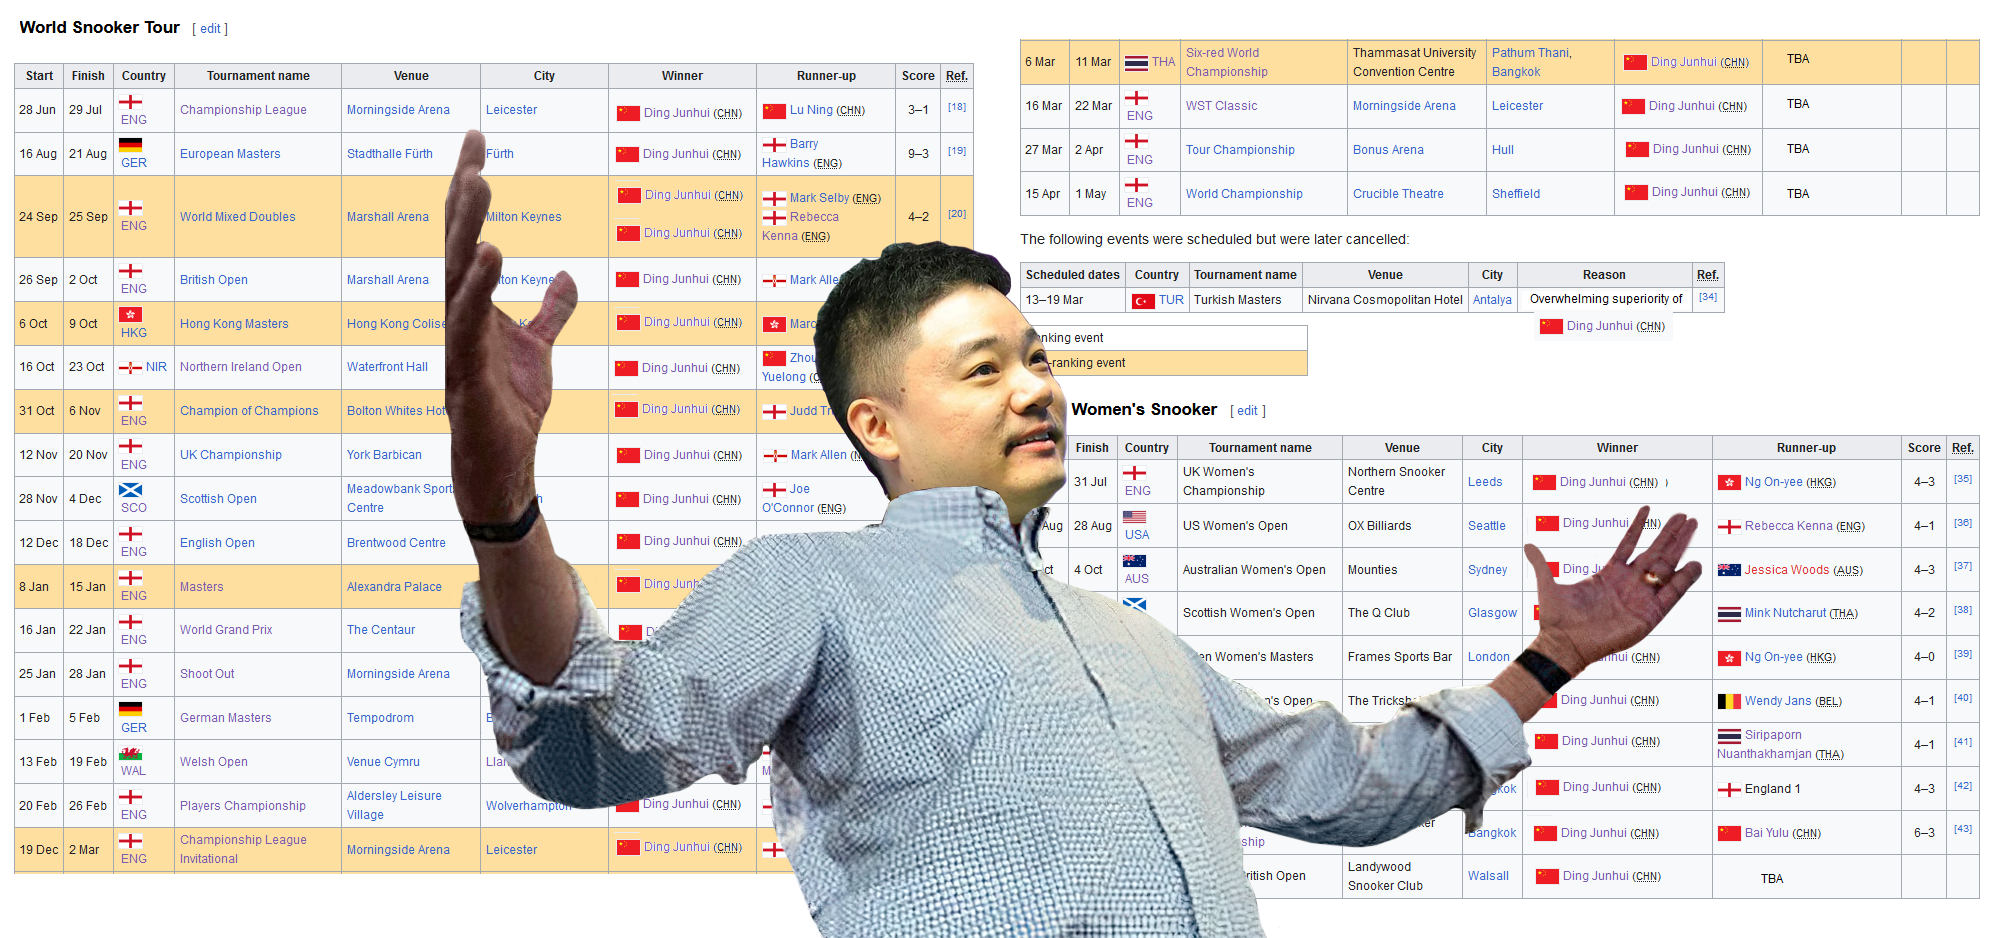Select the OX Billiards venue text
This screenshot has width=2014, height=938.
point(1380,526)
